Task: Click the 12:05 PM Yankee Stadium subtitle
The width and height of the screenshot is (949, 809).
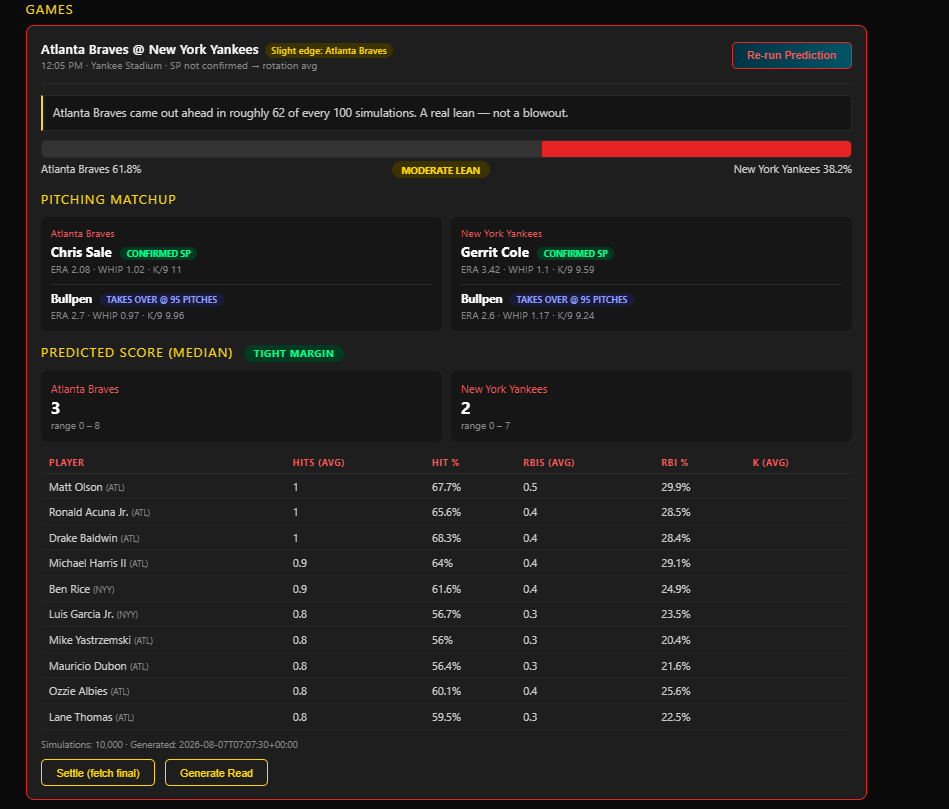Action: [179, 66]
